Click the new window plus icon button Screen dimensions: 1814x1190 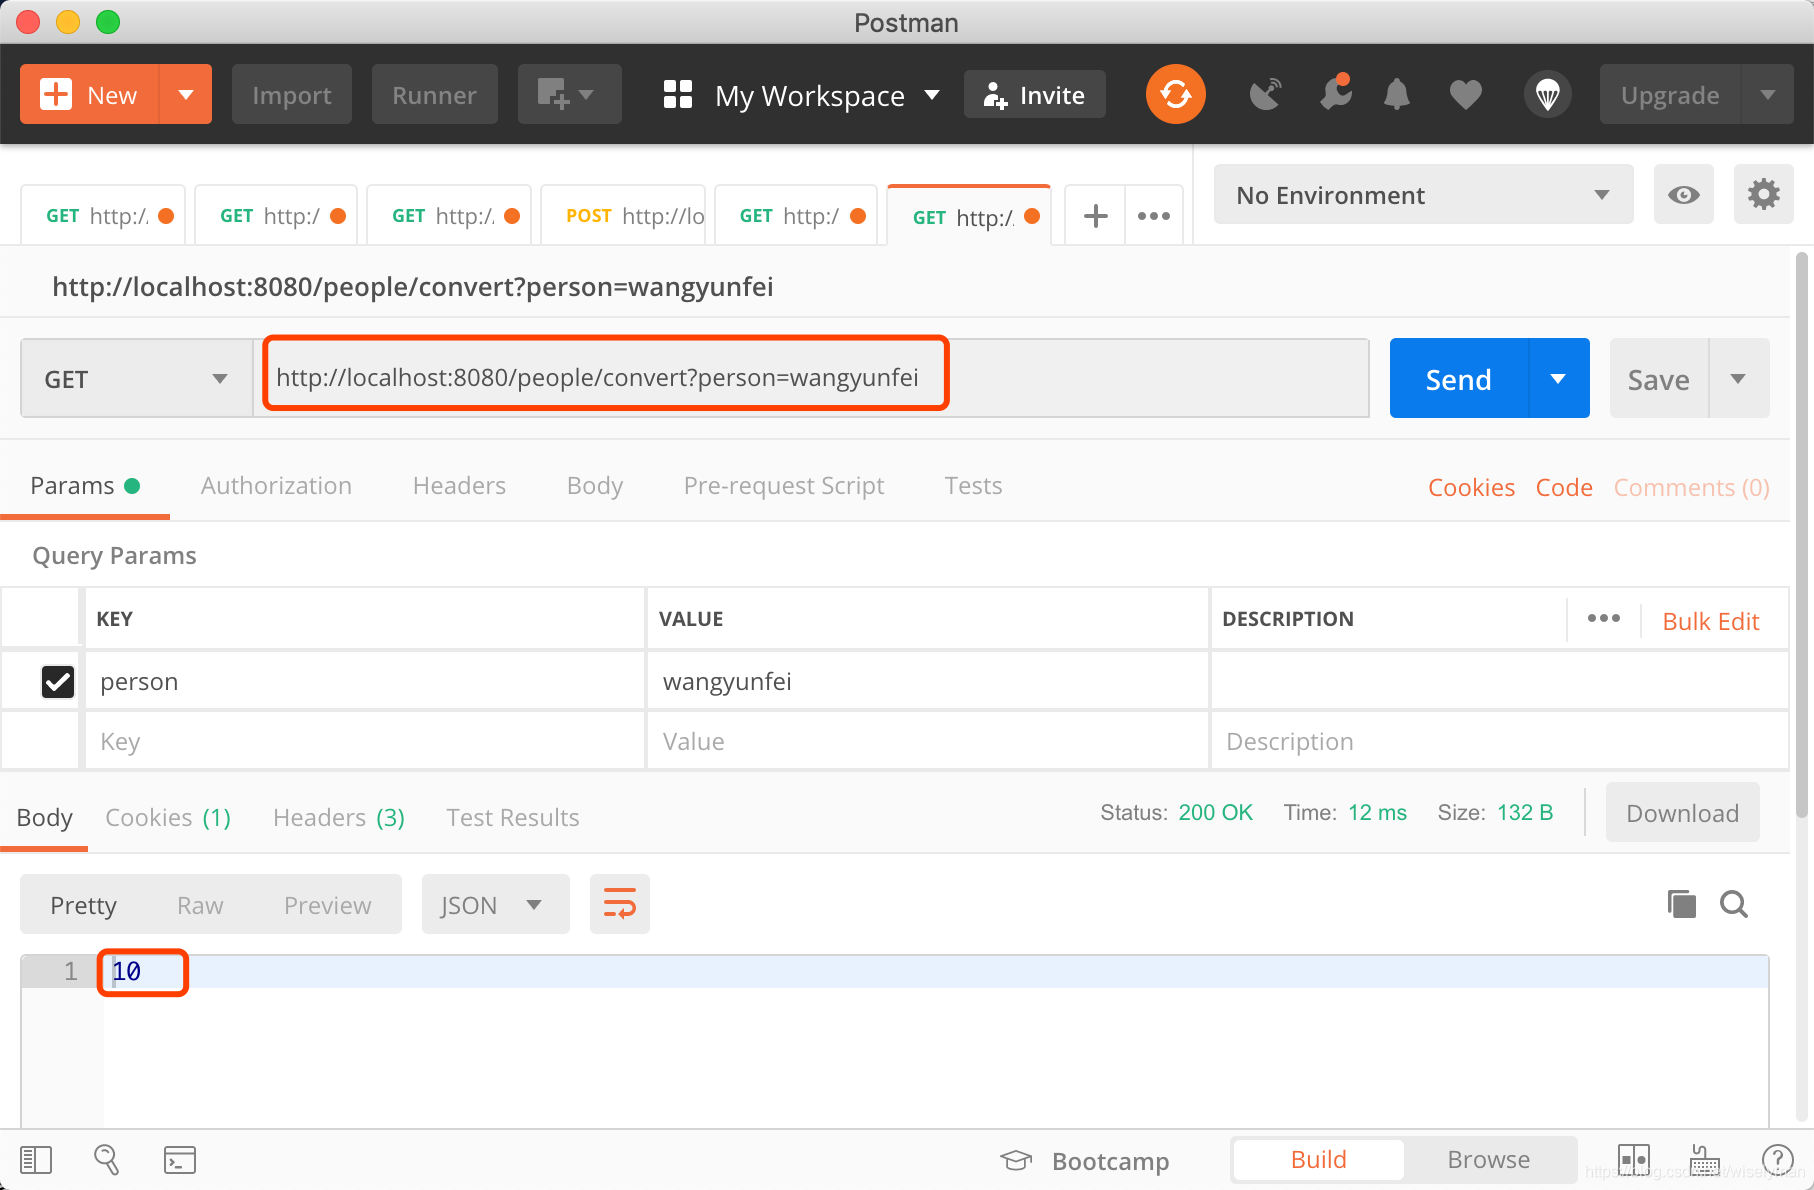tap(570, 95)
